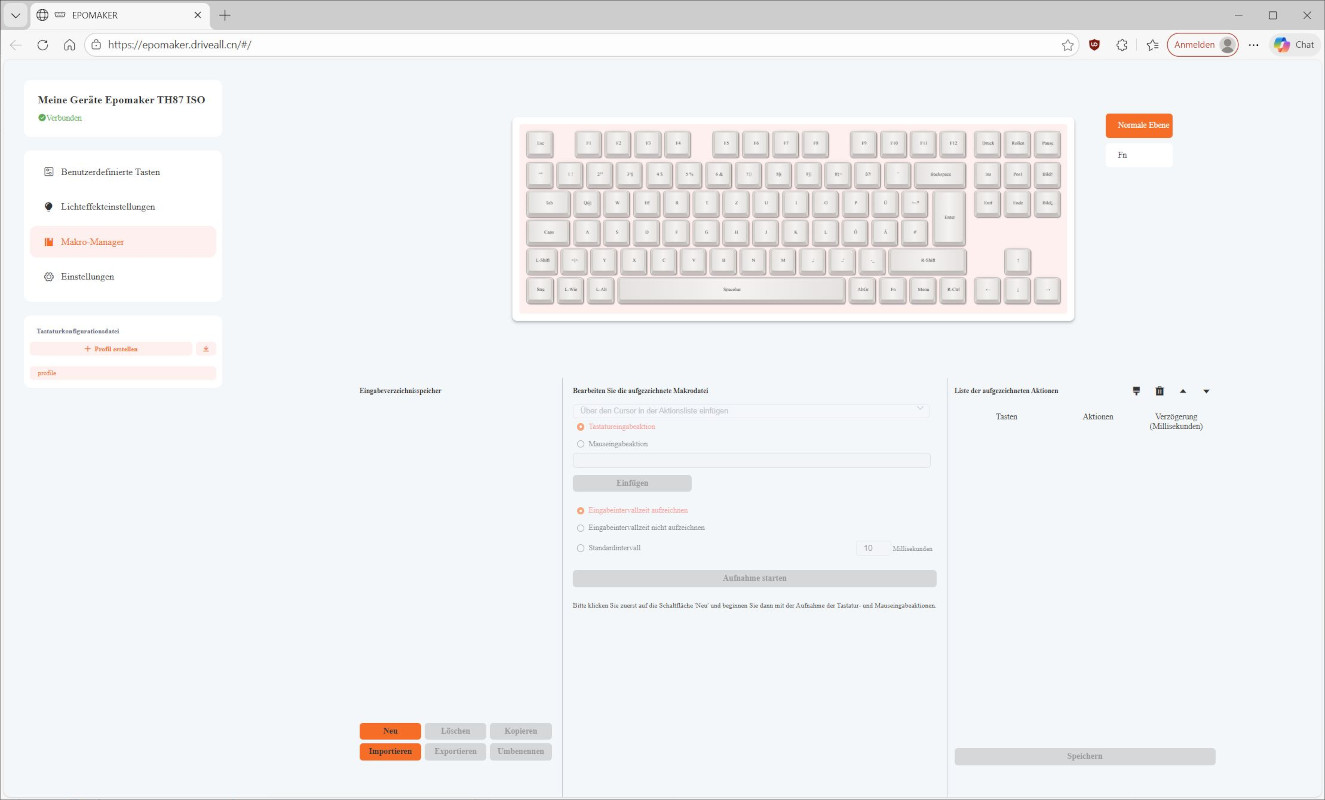Click the Millisekunden interval input field
The image size is (1325, 800).
tap(871, 548)
